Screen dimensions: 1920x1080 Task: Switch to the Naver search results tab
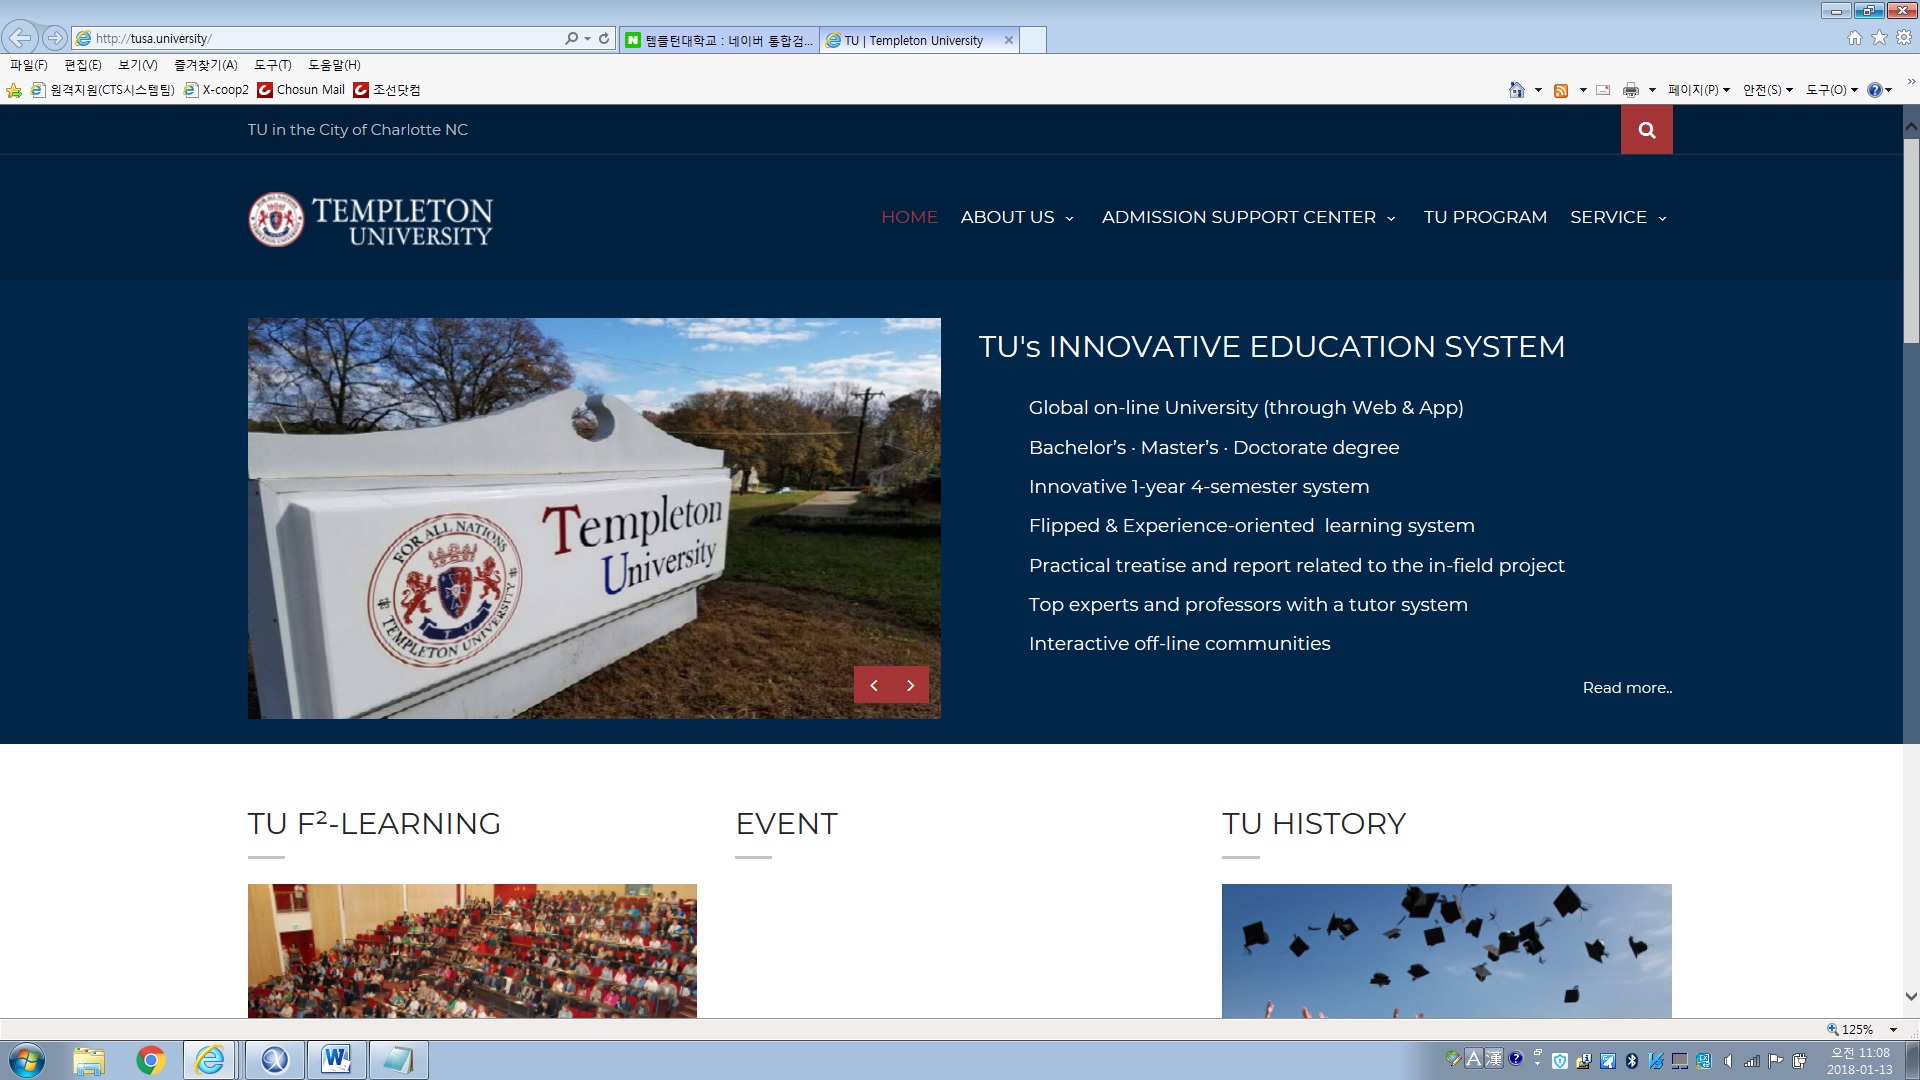(x=720, y=40)
